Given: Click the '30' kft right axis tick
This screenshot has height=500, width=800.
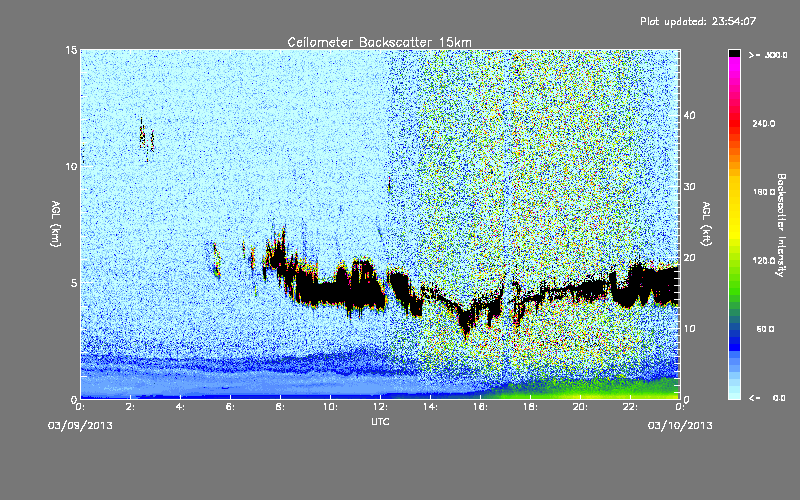Looking at the screenshot, I should tap(689, 187).
